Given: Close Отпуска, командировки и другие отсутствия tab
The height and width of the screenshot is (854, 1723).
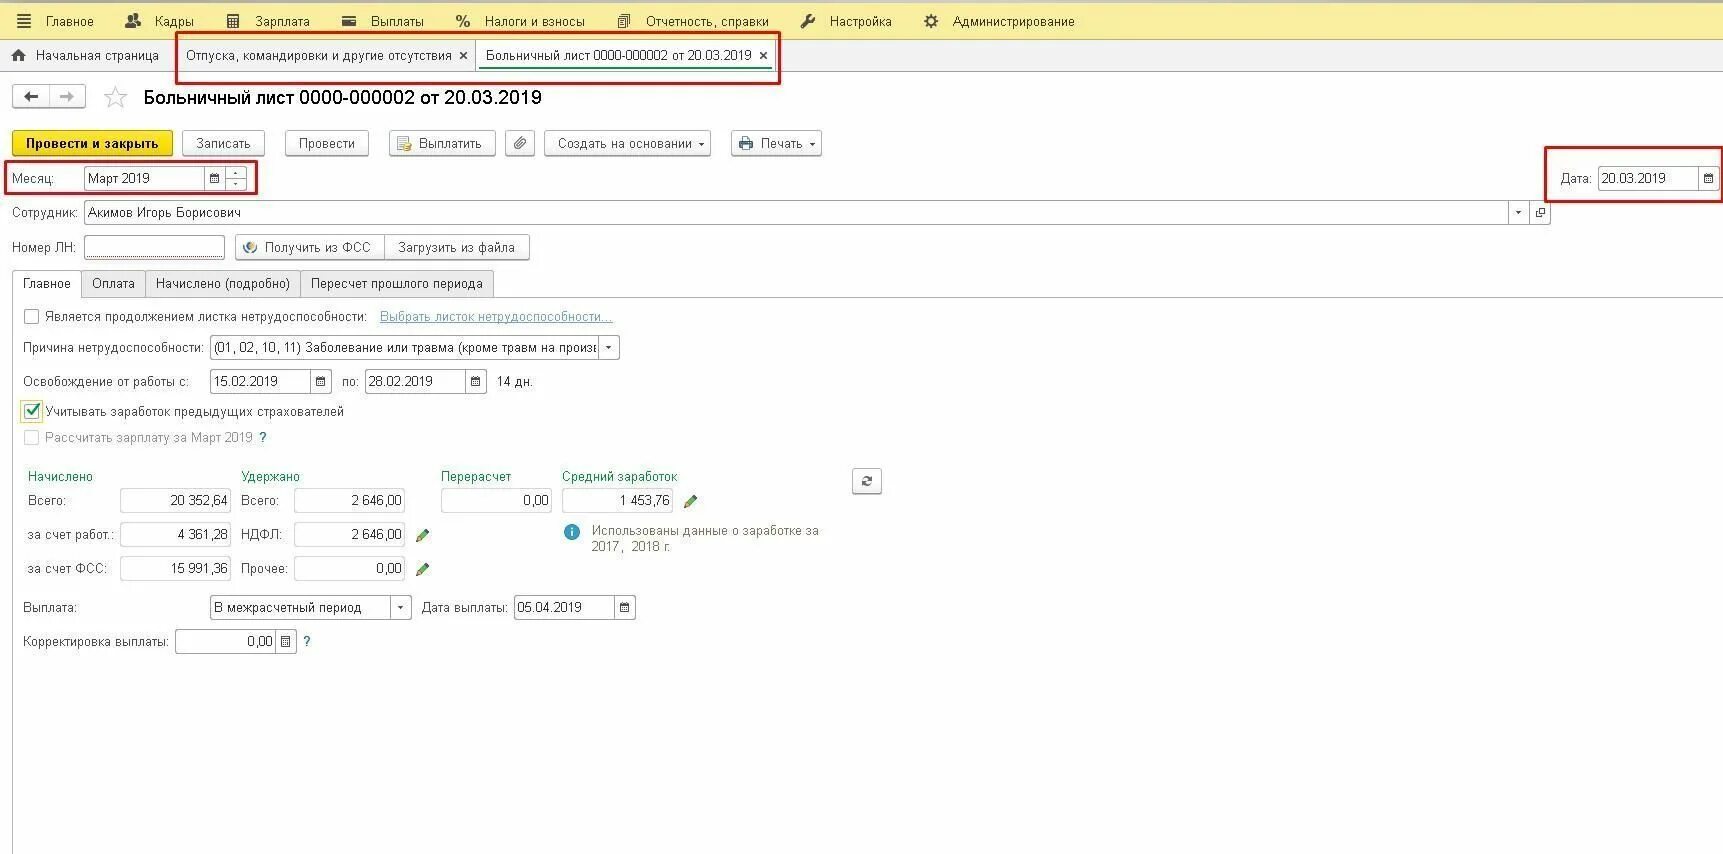Looking at the screenshot, I should 463,56.
